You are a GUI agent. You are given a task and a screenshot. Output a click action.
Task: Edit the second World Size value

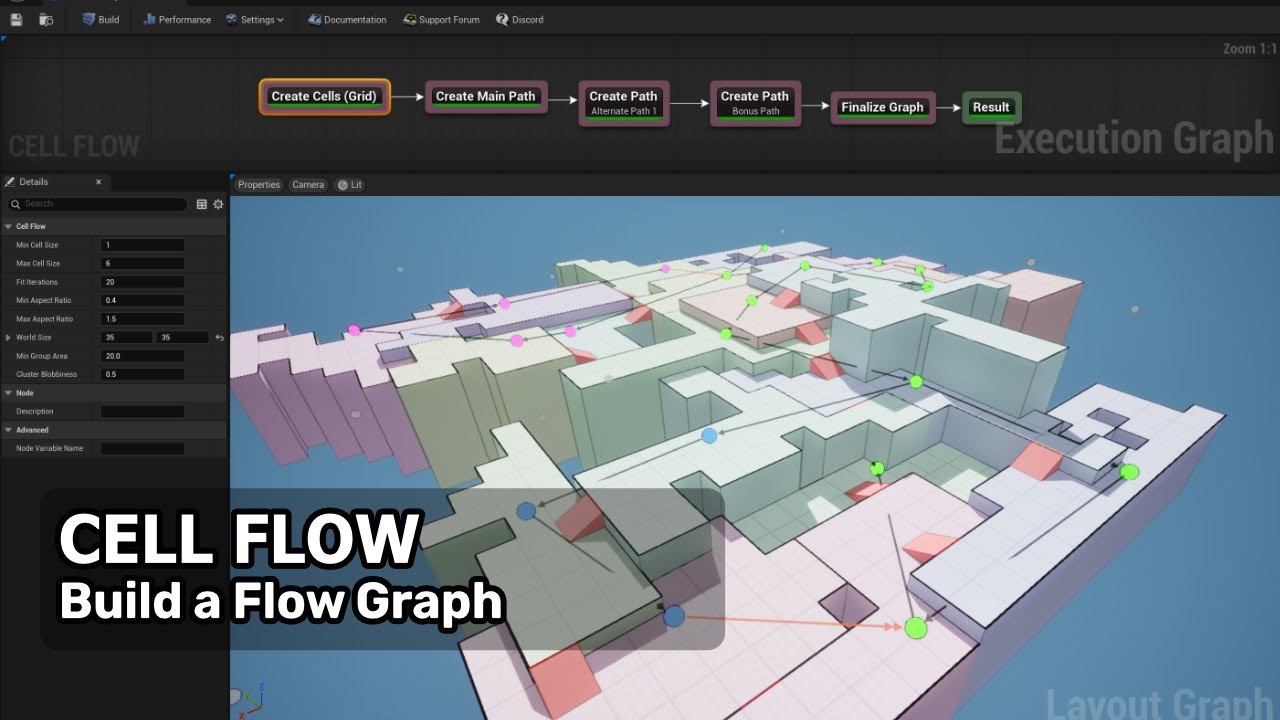(182, 338)
